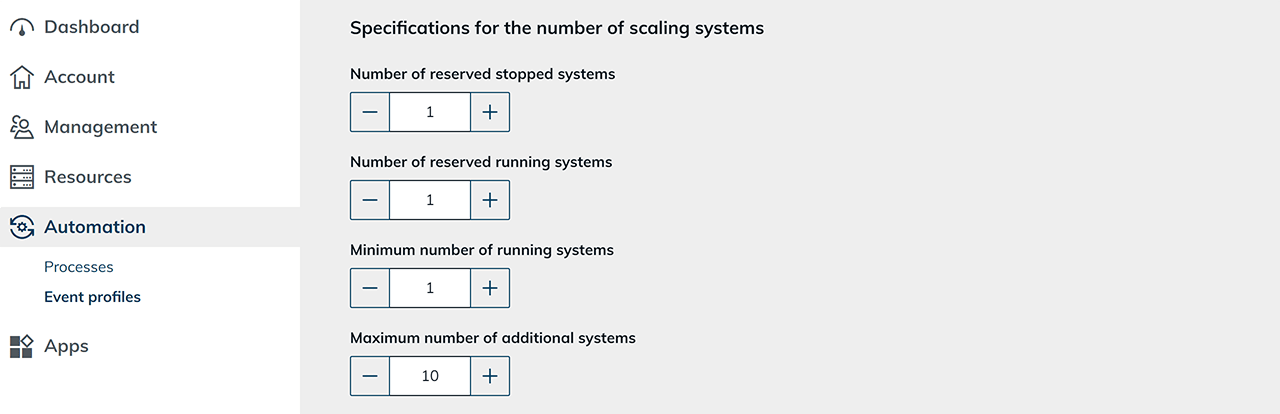Open Processes under Automation
This screenshot has height=414, width=1280.
79,267
